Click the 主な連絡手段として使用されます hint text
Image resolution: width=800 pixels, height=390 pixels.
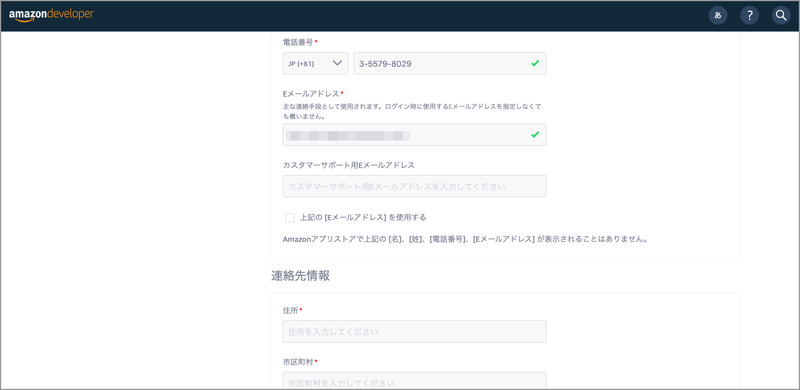(411, 111)
